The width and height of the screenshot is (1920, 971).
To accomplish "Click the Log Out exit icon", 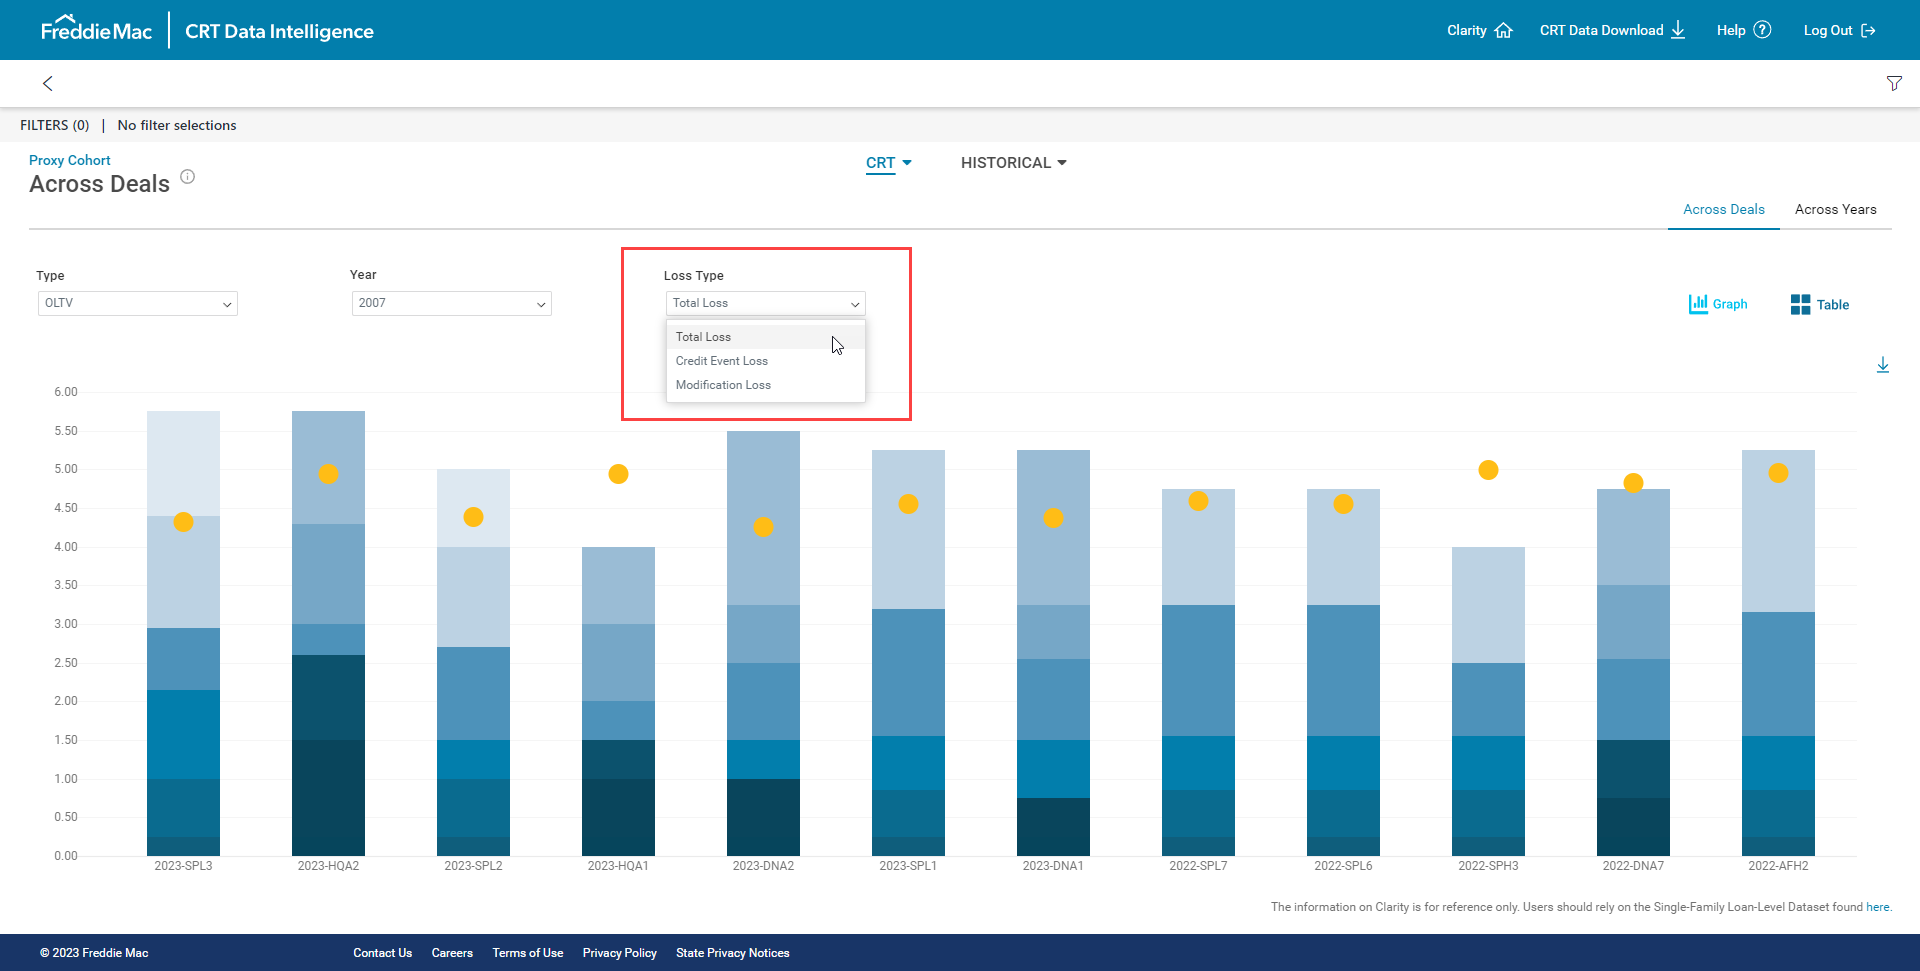I will click(x=1868, y=30).
